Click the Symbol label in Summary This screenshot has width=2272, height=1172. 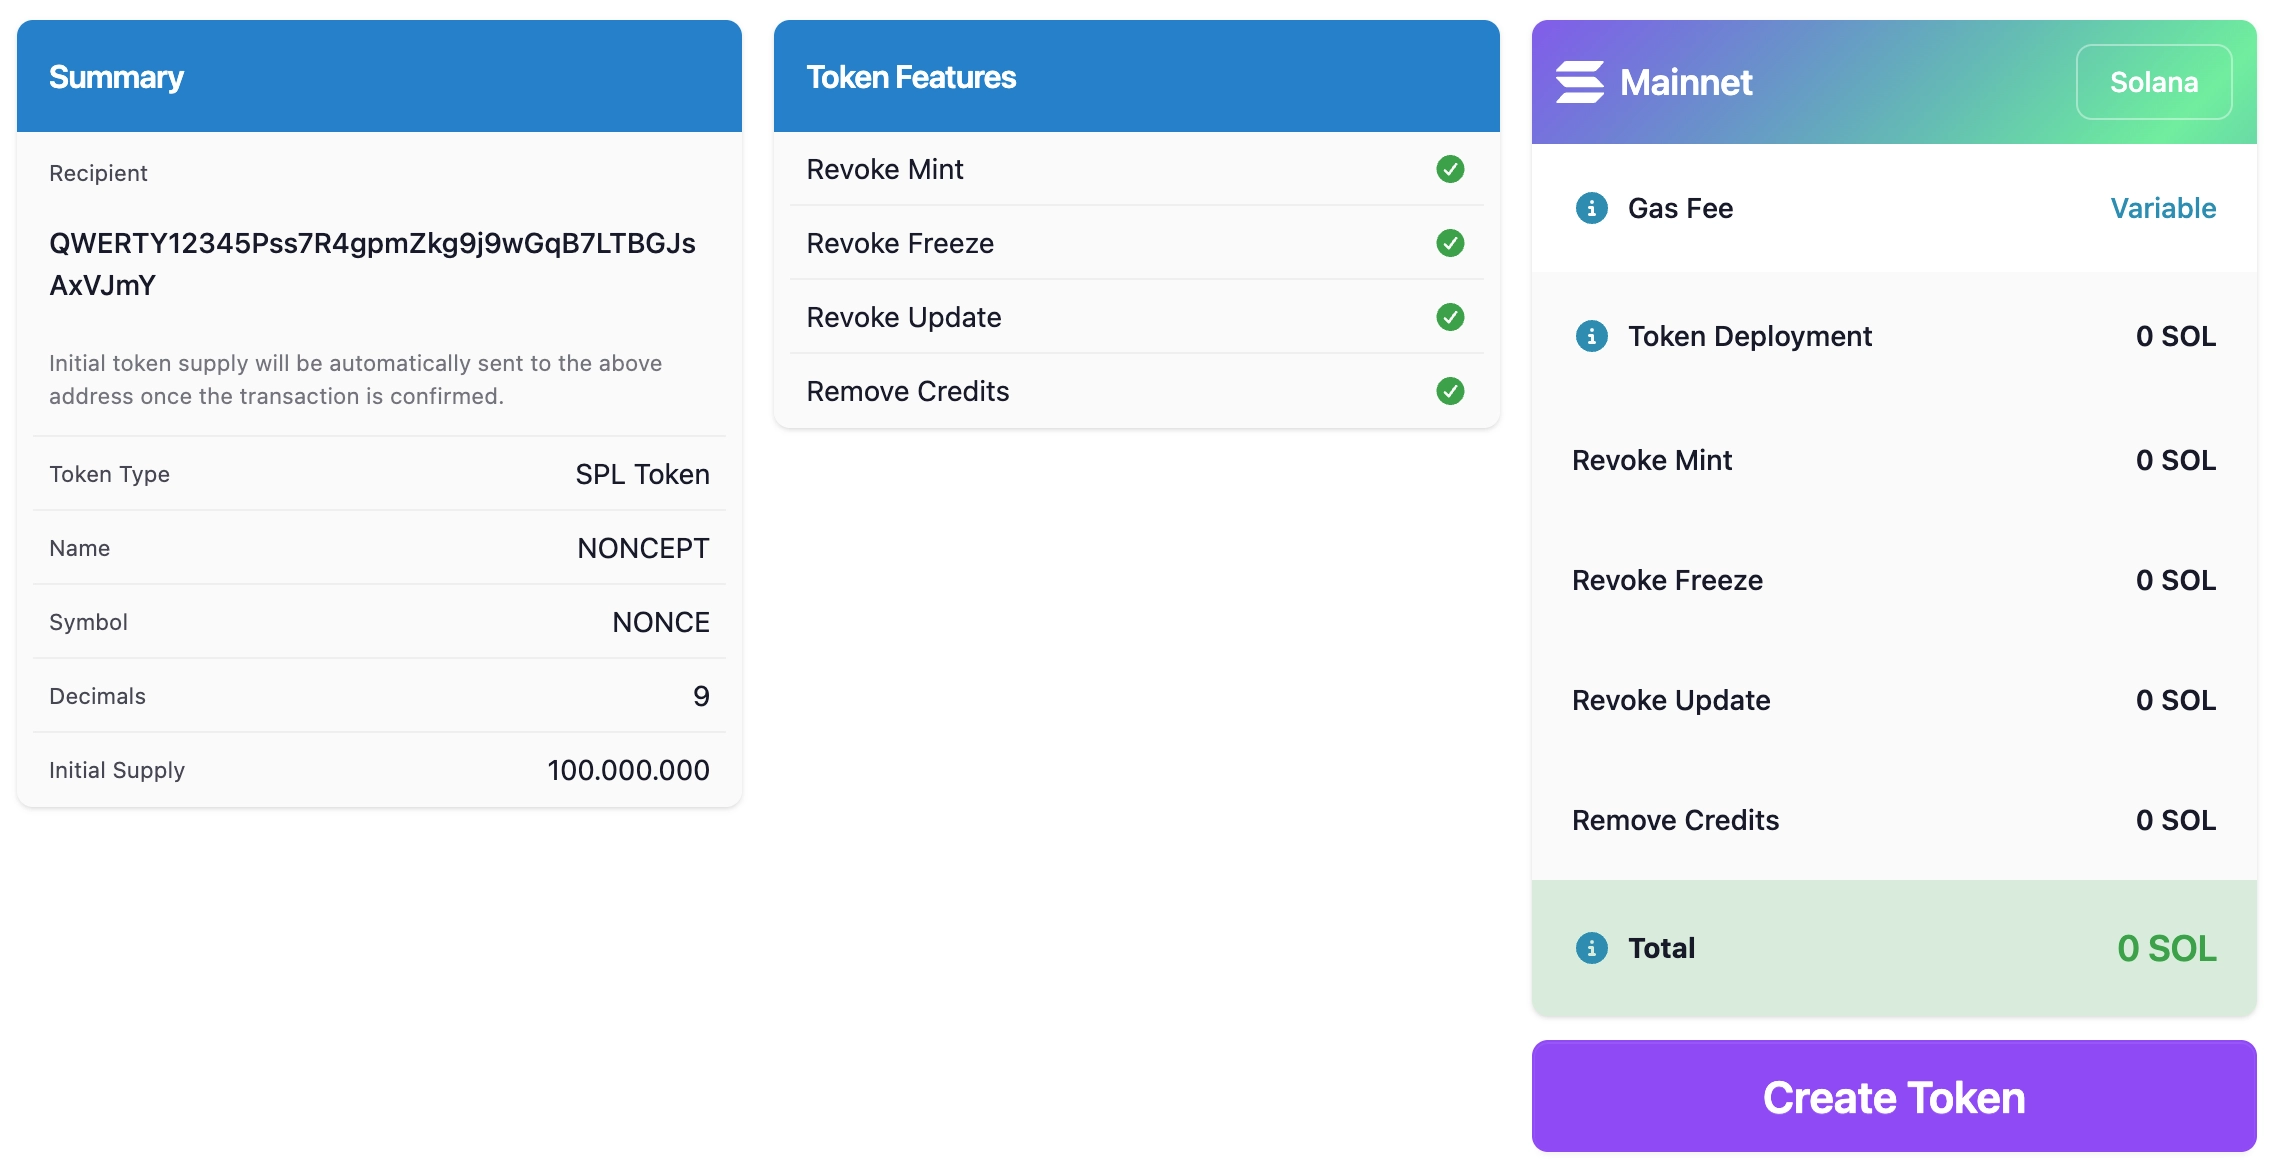88,622
